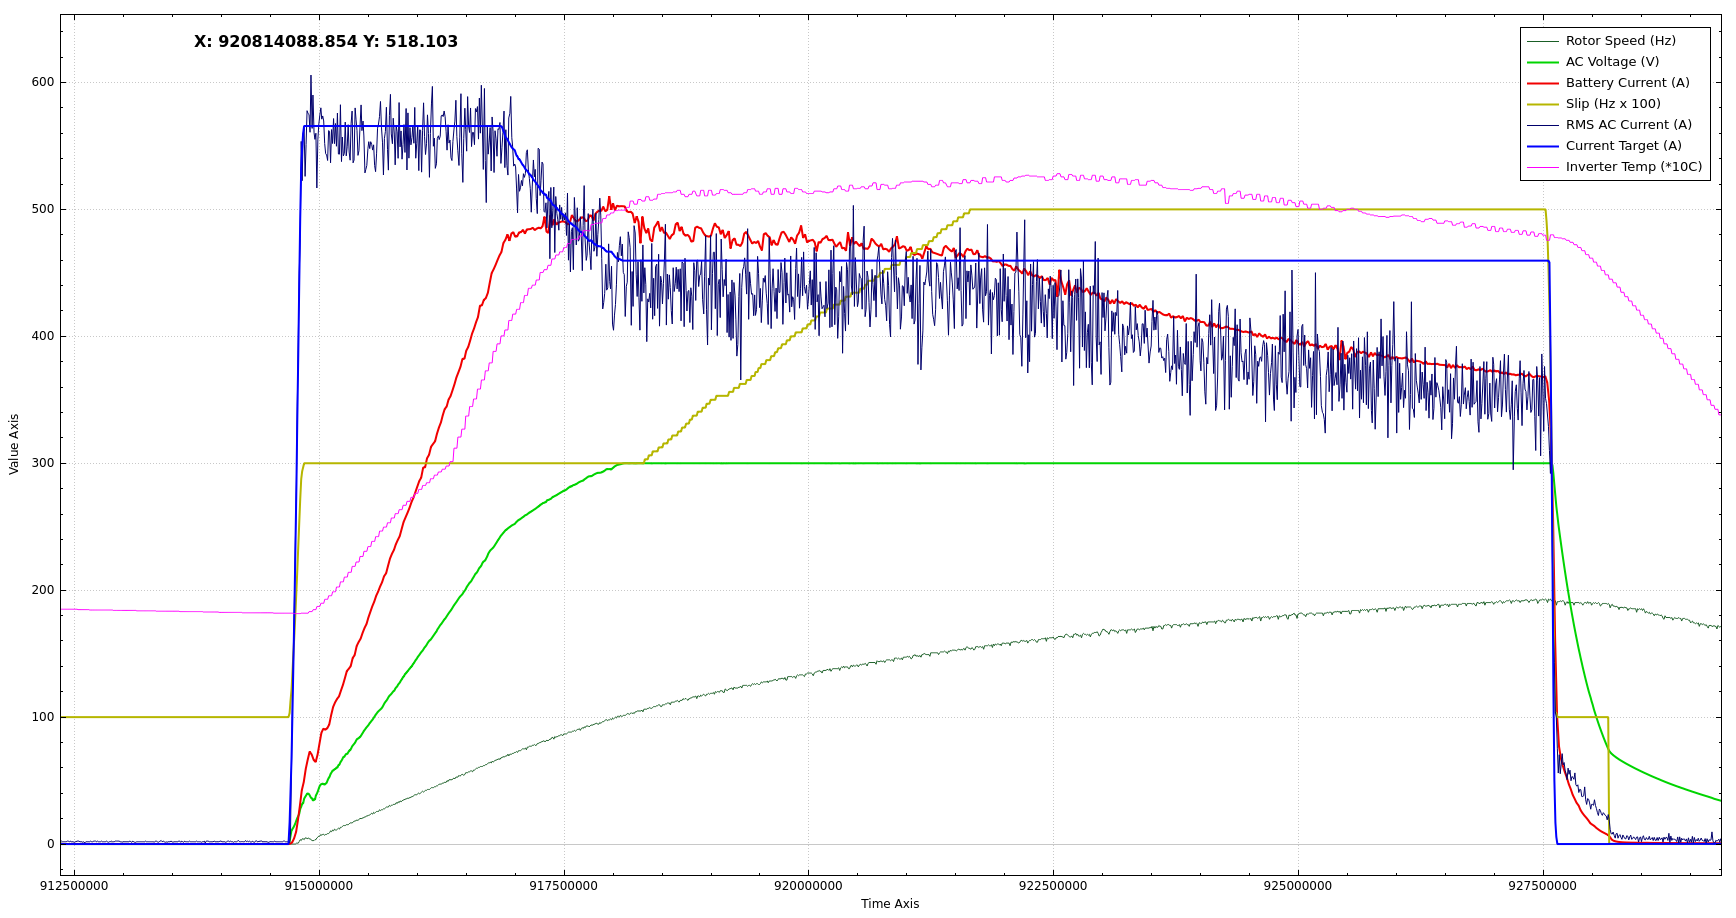Click the red Battery Current legend line swatch
The image size is (1736, 918).
pyautogui.click(x=1542, y=83)
